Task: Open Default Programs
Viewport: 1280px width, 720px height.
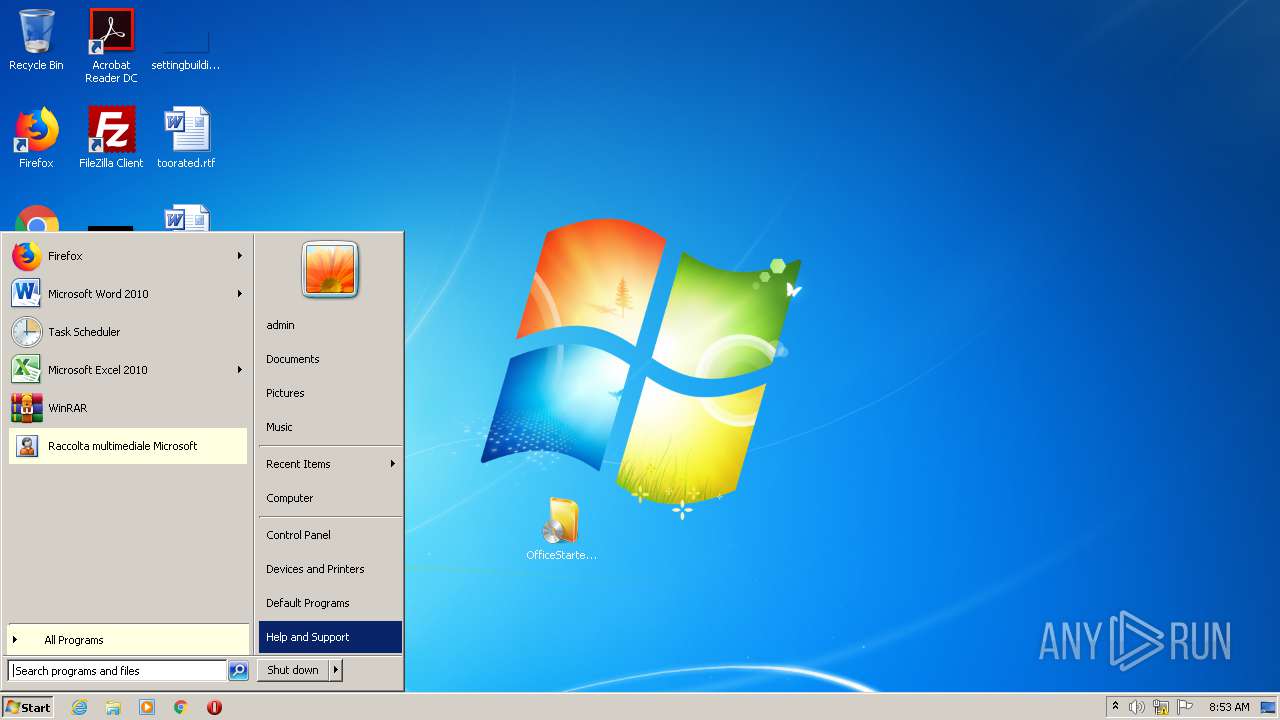Action: point(330,603)
